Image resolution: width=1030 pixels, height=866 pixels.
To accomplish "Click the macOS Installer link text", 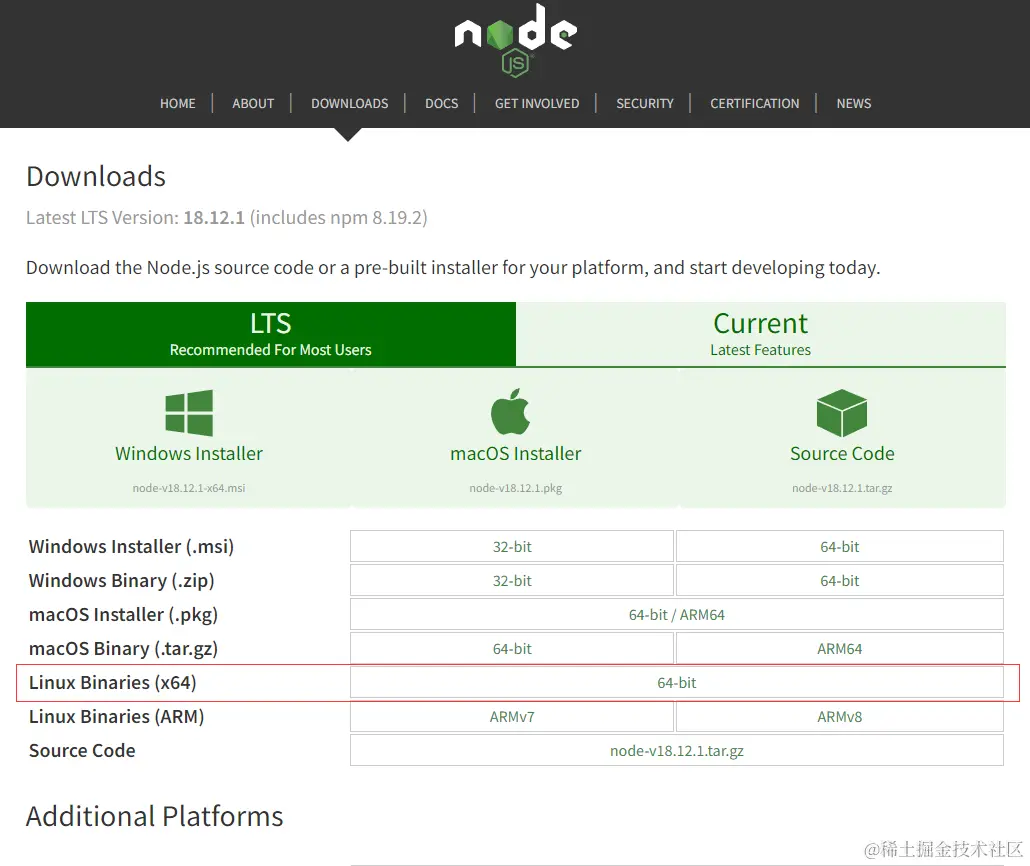I will click(516, 453).
